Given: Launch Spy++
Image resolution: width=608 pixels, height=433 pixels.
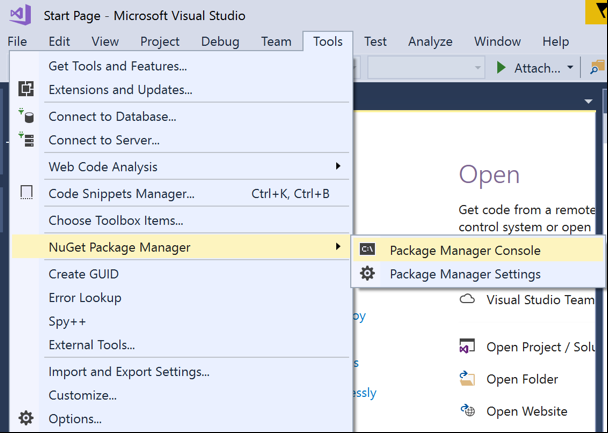Looking at the screenshot, I should [181, 321].
